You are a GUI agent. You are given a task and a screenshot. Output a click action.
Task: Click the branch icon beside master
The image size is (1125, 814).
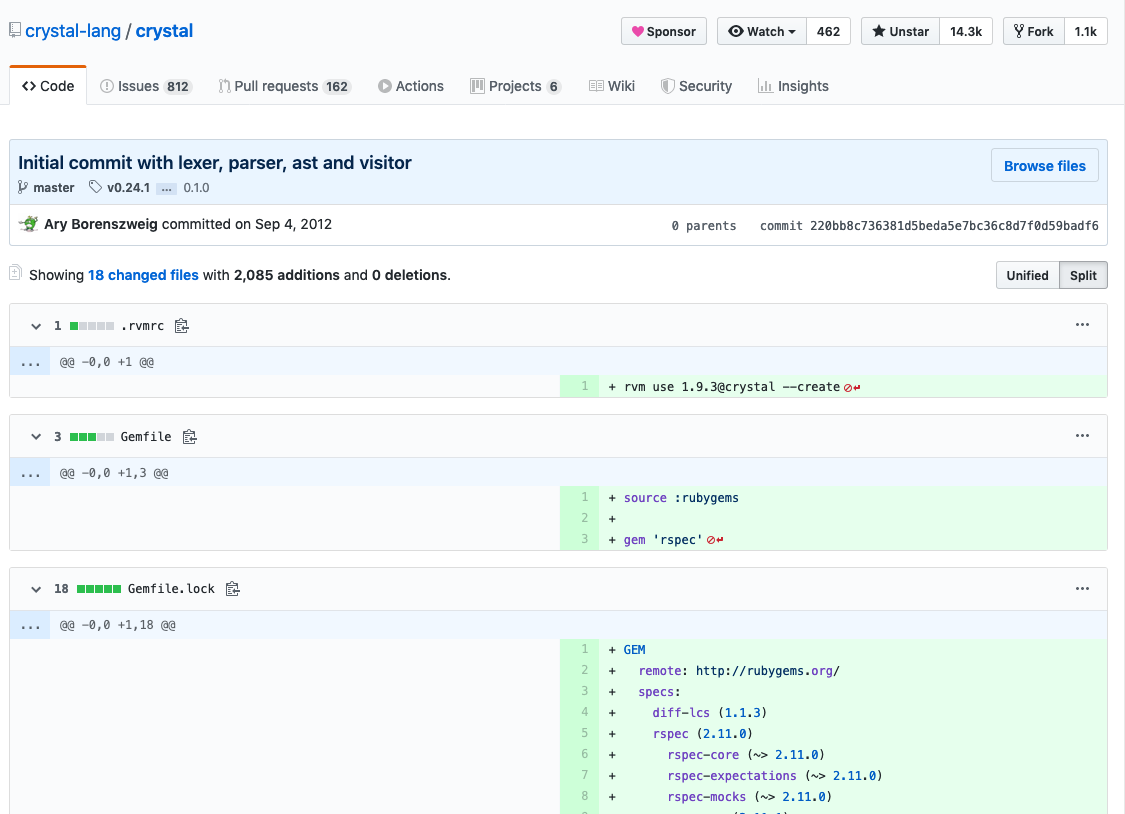[x=23, y=188]
